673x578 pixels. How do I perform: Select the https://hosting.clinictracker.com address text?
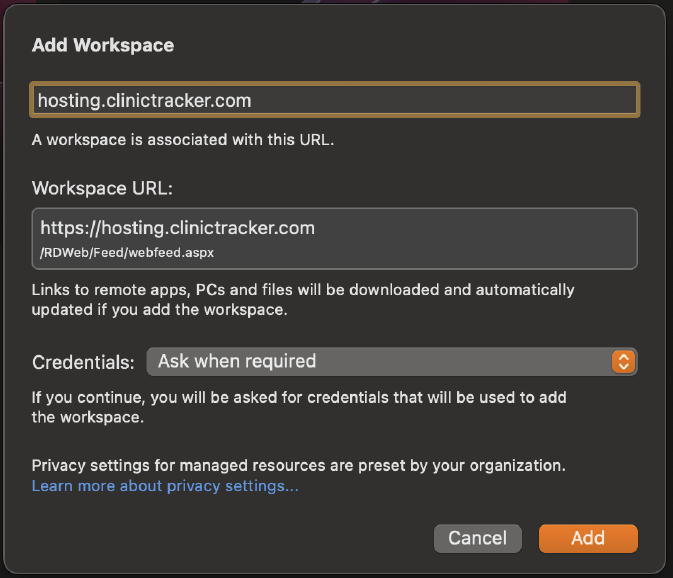(178, 228)
